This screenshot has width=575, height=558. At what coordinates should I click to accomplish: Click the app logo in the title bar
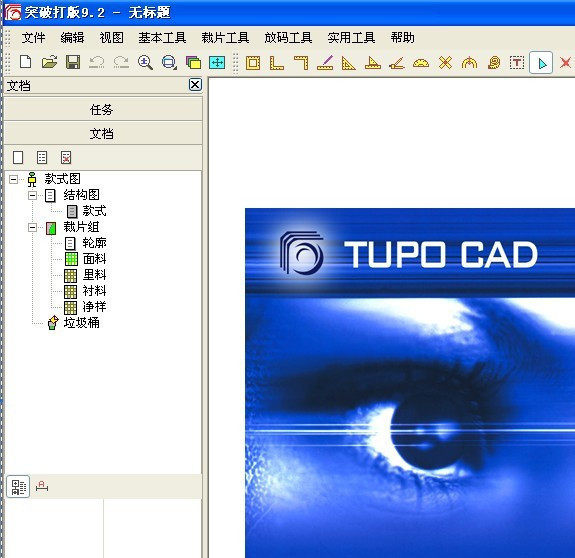point(12,12)
